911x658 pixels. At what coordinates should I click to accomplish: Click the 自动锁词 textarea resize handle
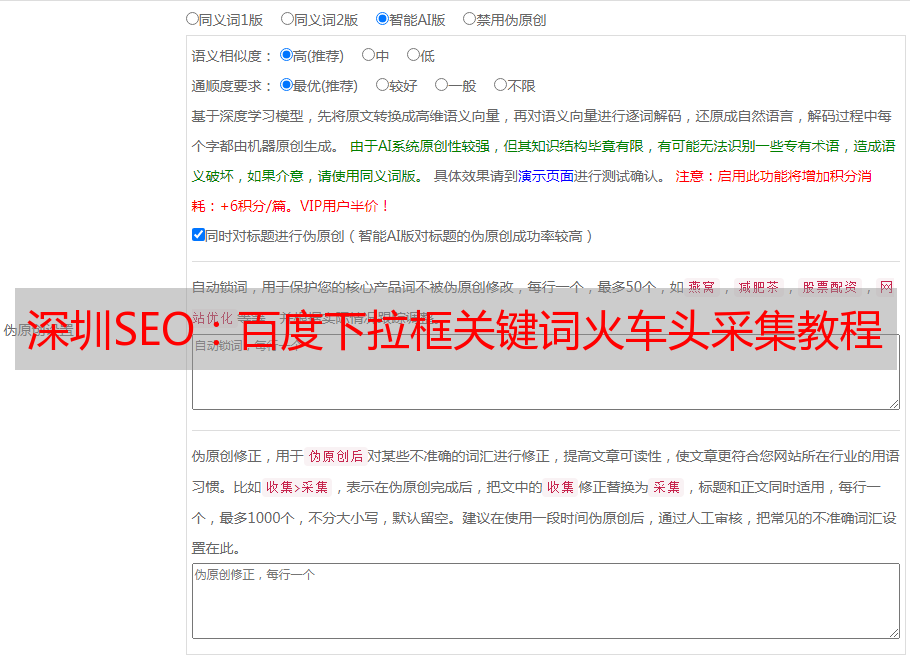click(892, 402)
